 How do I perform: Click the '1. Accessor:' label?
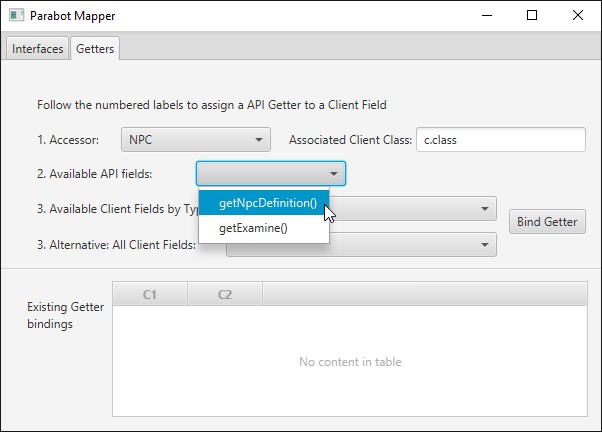68,140
